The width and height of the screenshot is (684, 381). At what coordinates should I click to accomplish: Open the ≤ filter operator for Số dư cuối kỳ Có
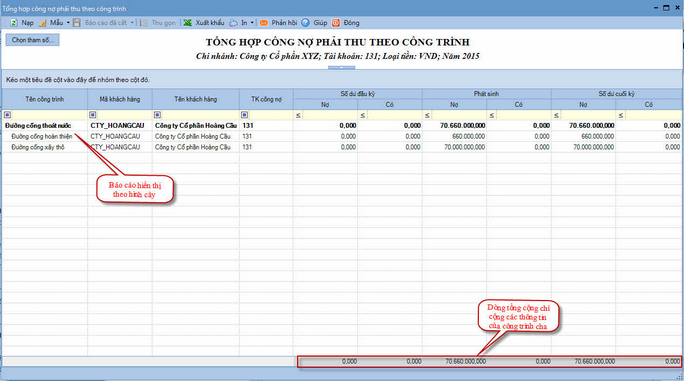[621, 115]
